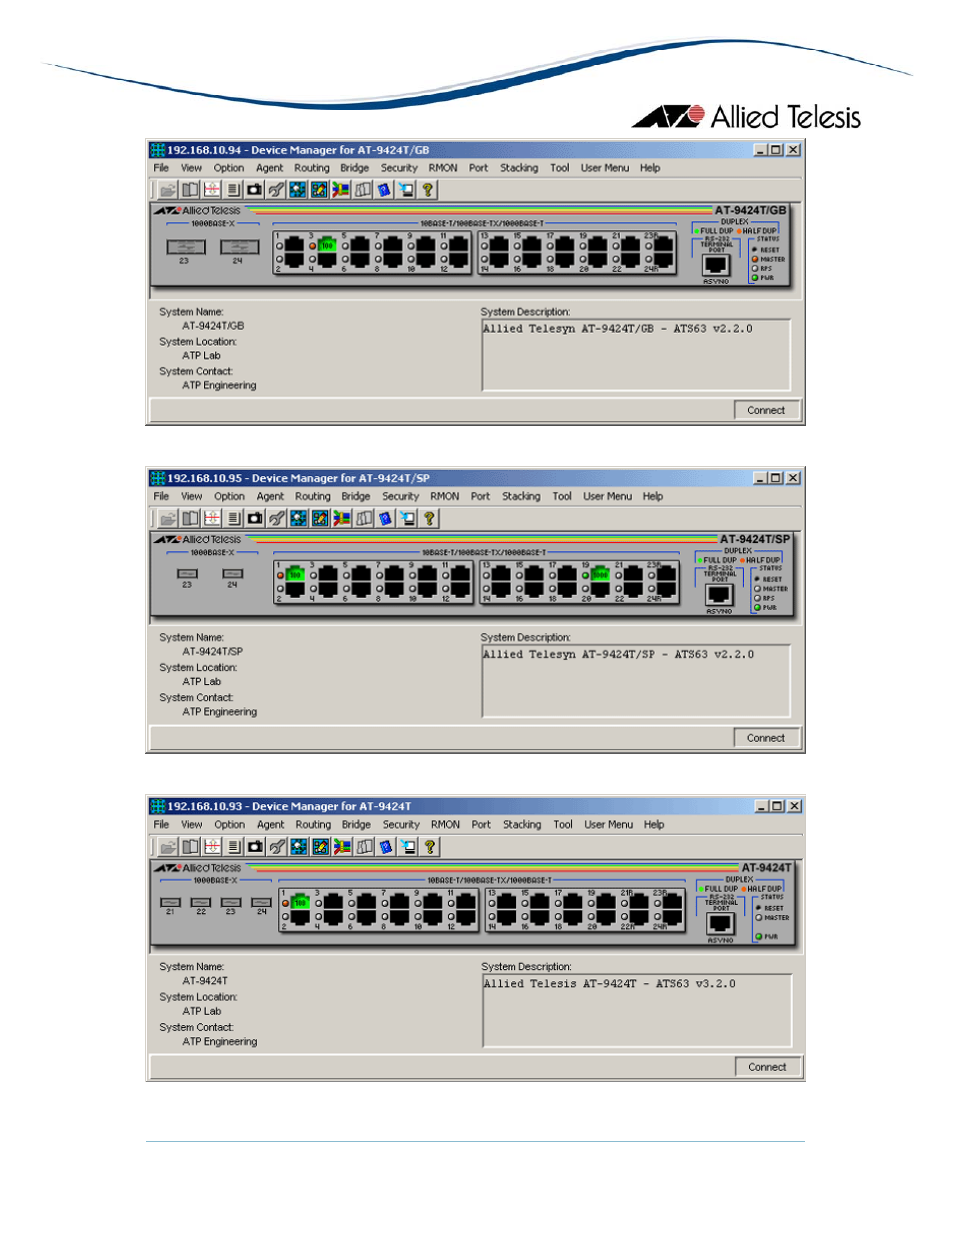Open Bridge menu in 192.168.10.95 window

(356, 496)
